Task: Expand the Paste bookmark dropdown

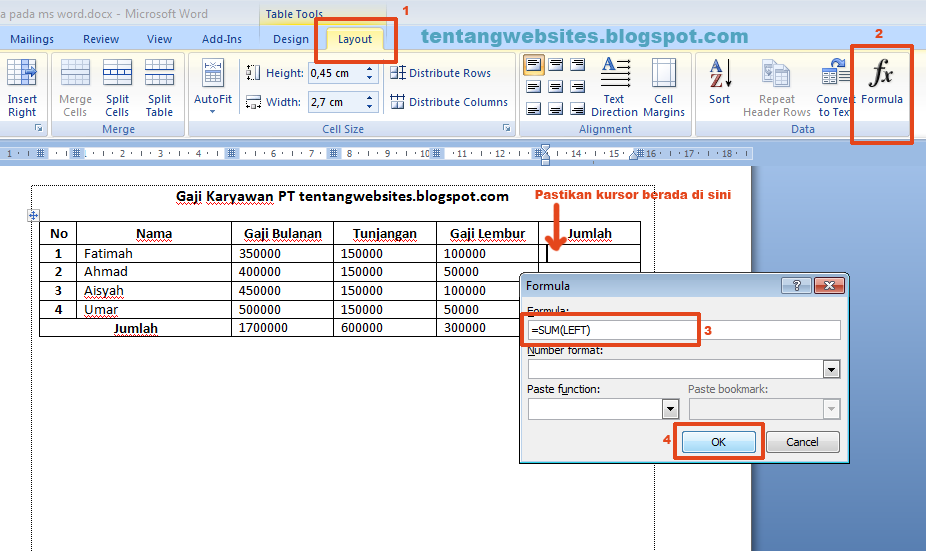Action: coord(832,409)
